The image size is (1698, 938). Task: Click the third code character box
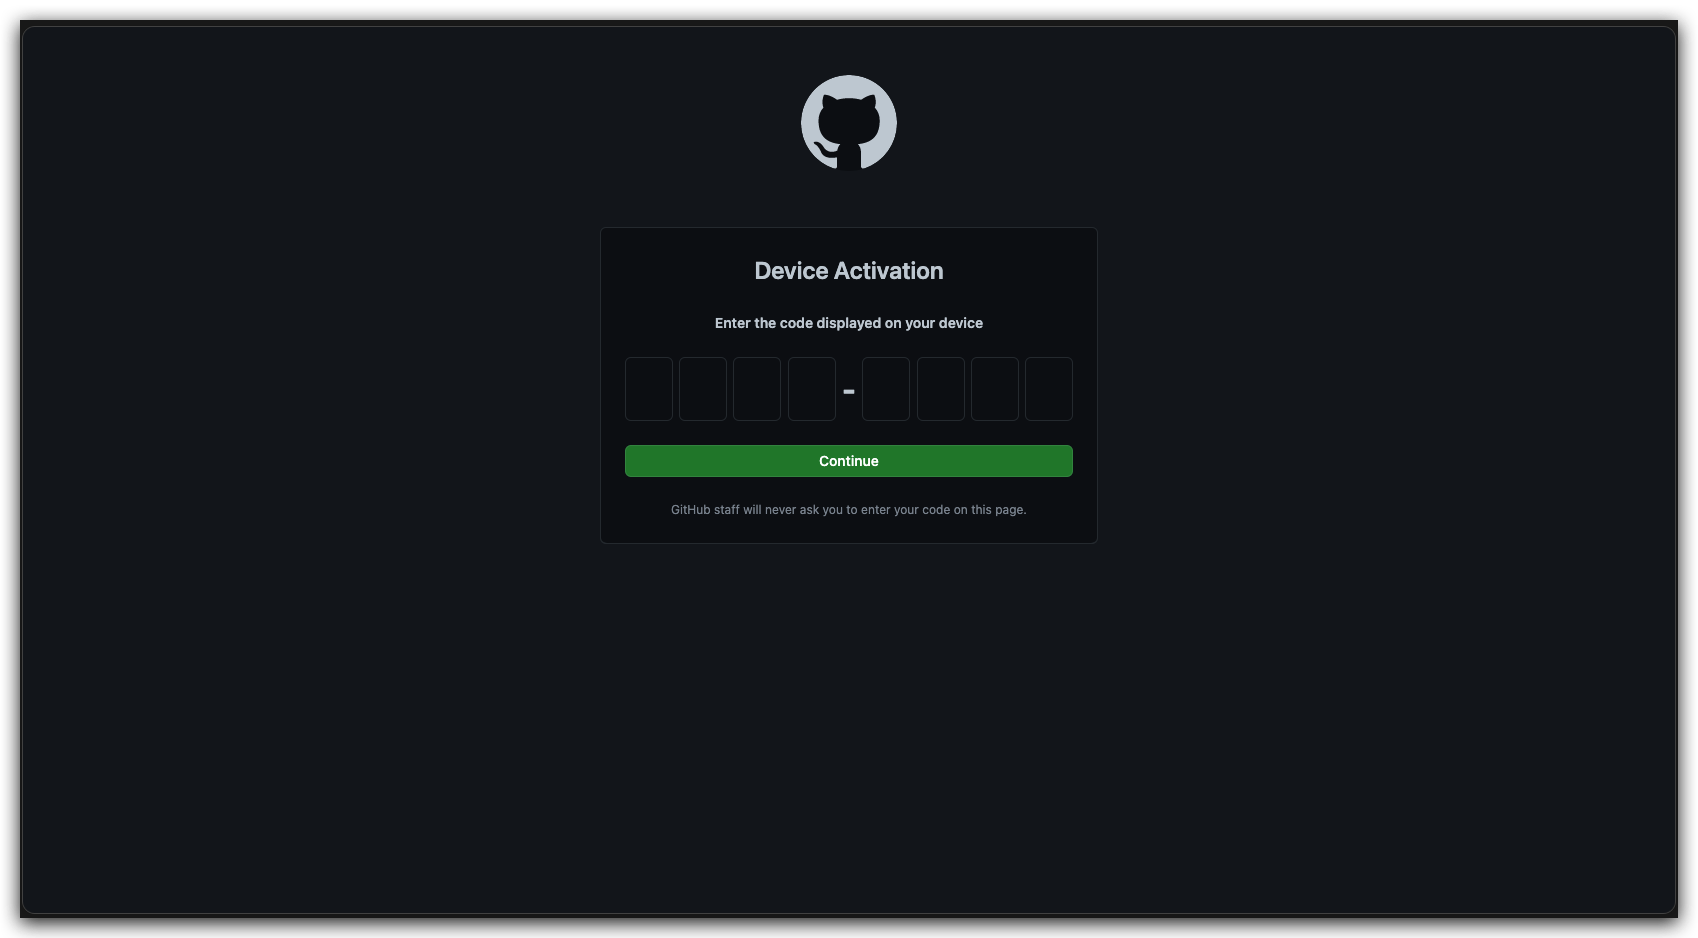point(757,389)
